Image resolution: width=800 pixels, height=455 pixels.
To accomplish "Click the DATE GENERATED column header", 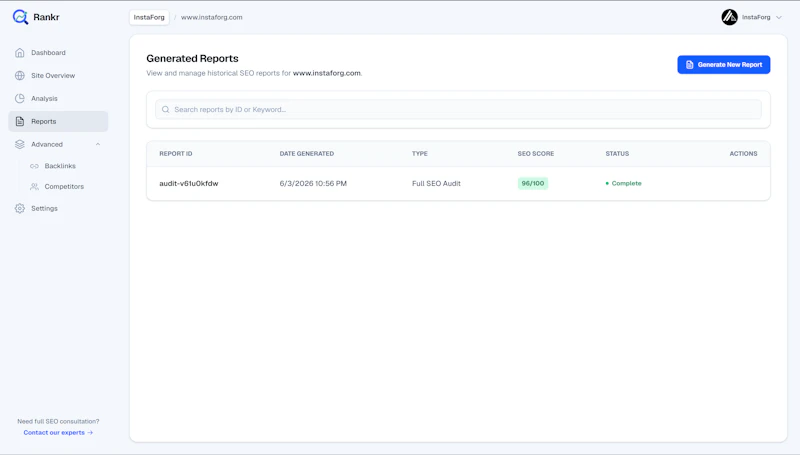I will click(x=307, y=154).
